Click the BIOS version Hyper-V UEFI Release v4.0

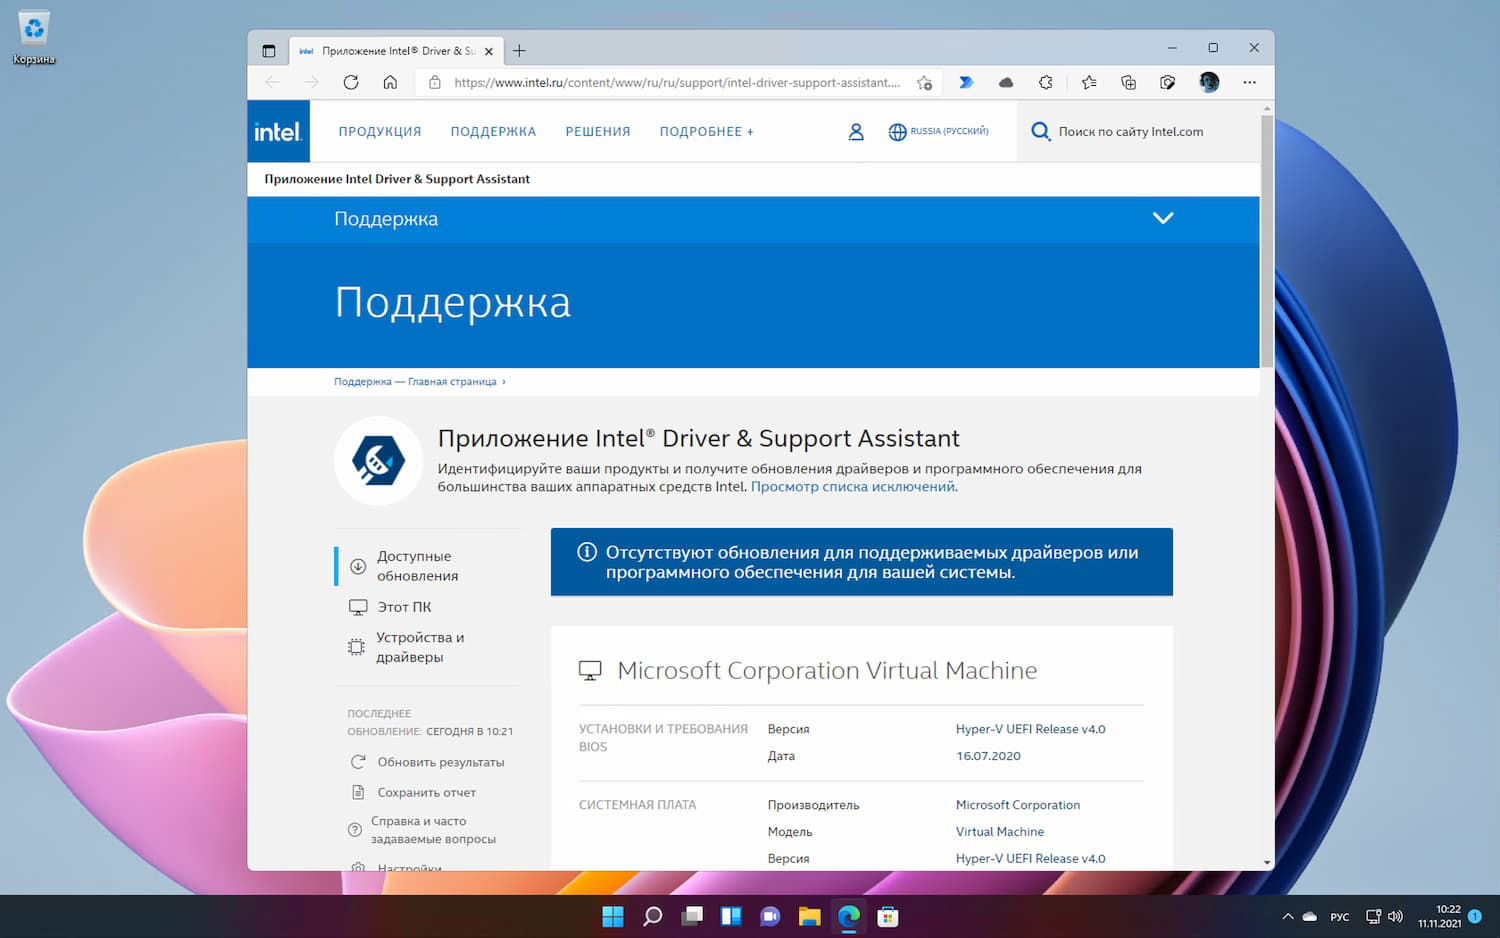click(x=1030, y=729)
